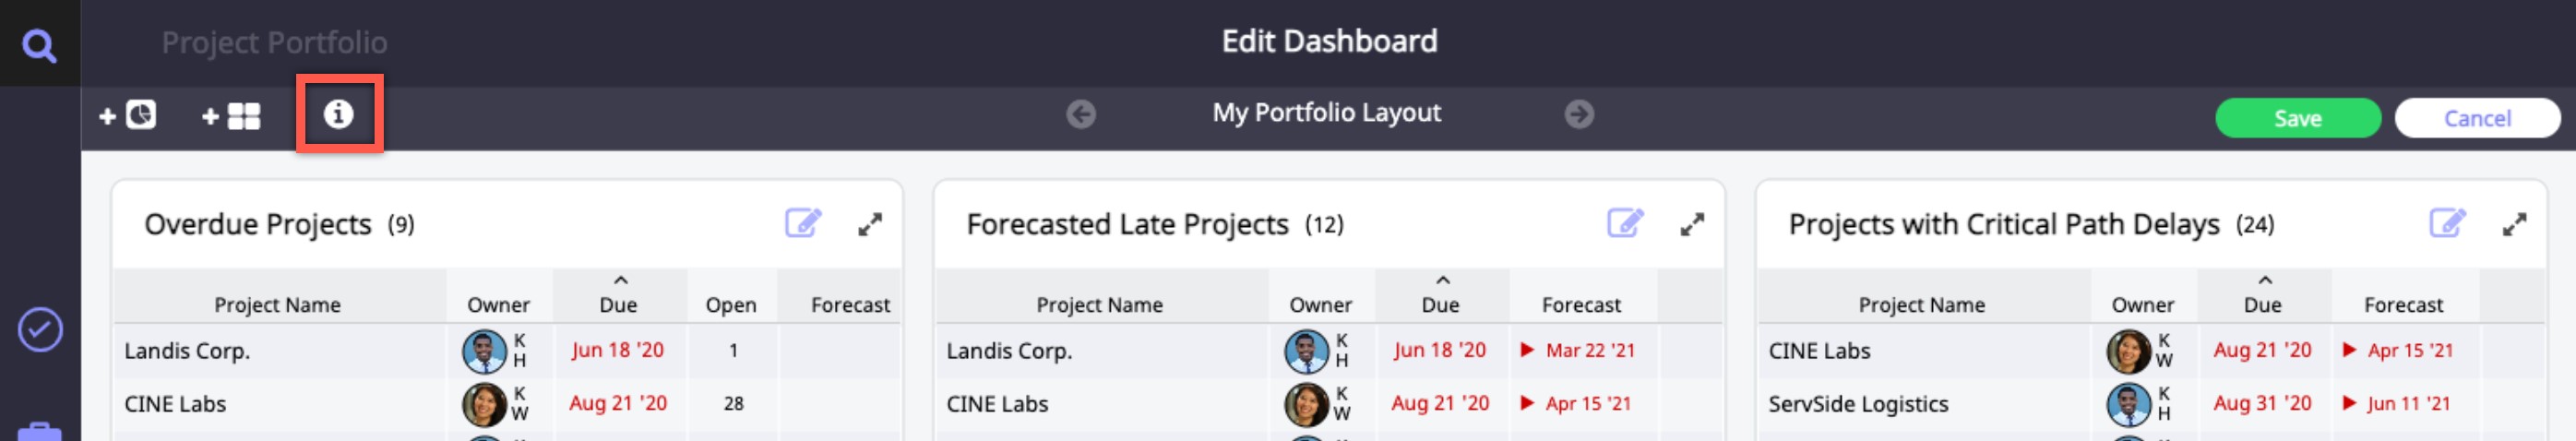This screenshot has height=441, width=2576.
Task: Go to previous layout with left arrow
Action: coord(1080,114)
